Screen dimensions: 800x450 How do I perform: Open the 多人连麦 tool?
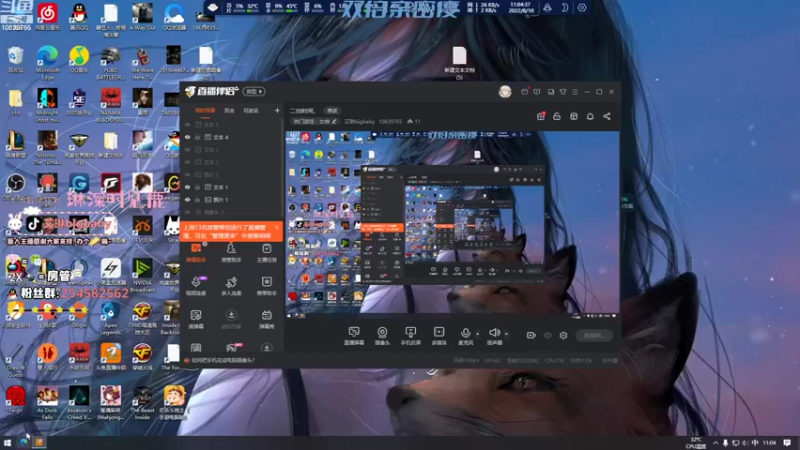click(231, 286)
